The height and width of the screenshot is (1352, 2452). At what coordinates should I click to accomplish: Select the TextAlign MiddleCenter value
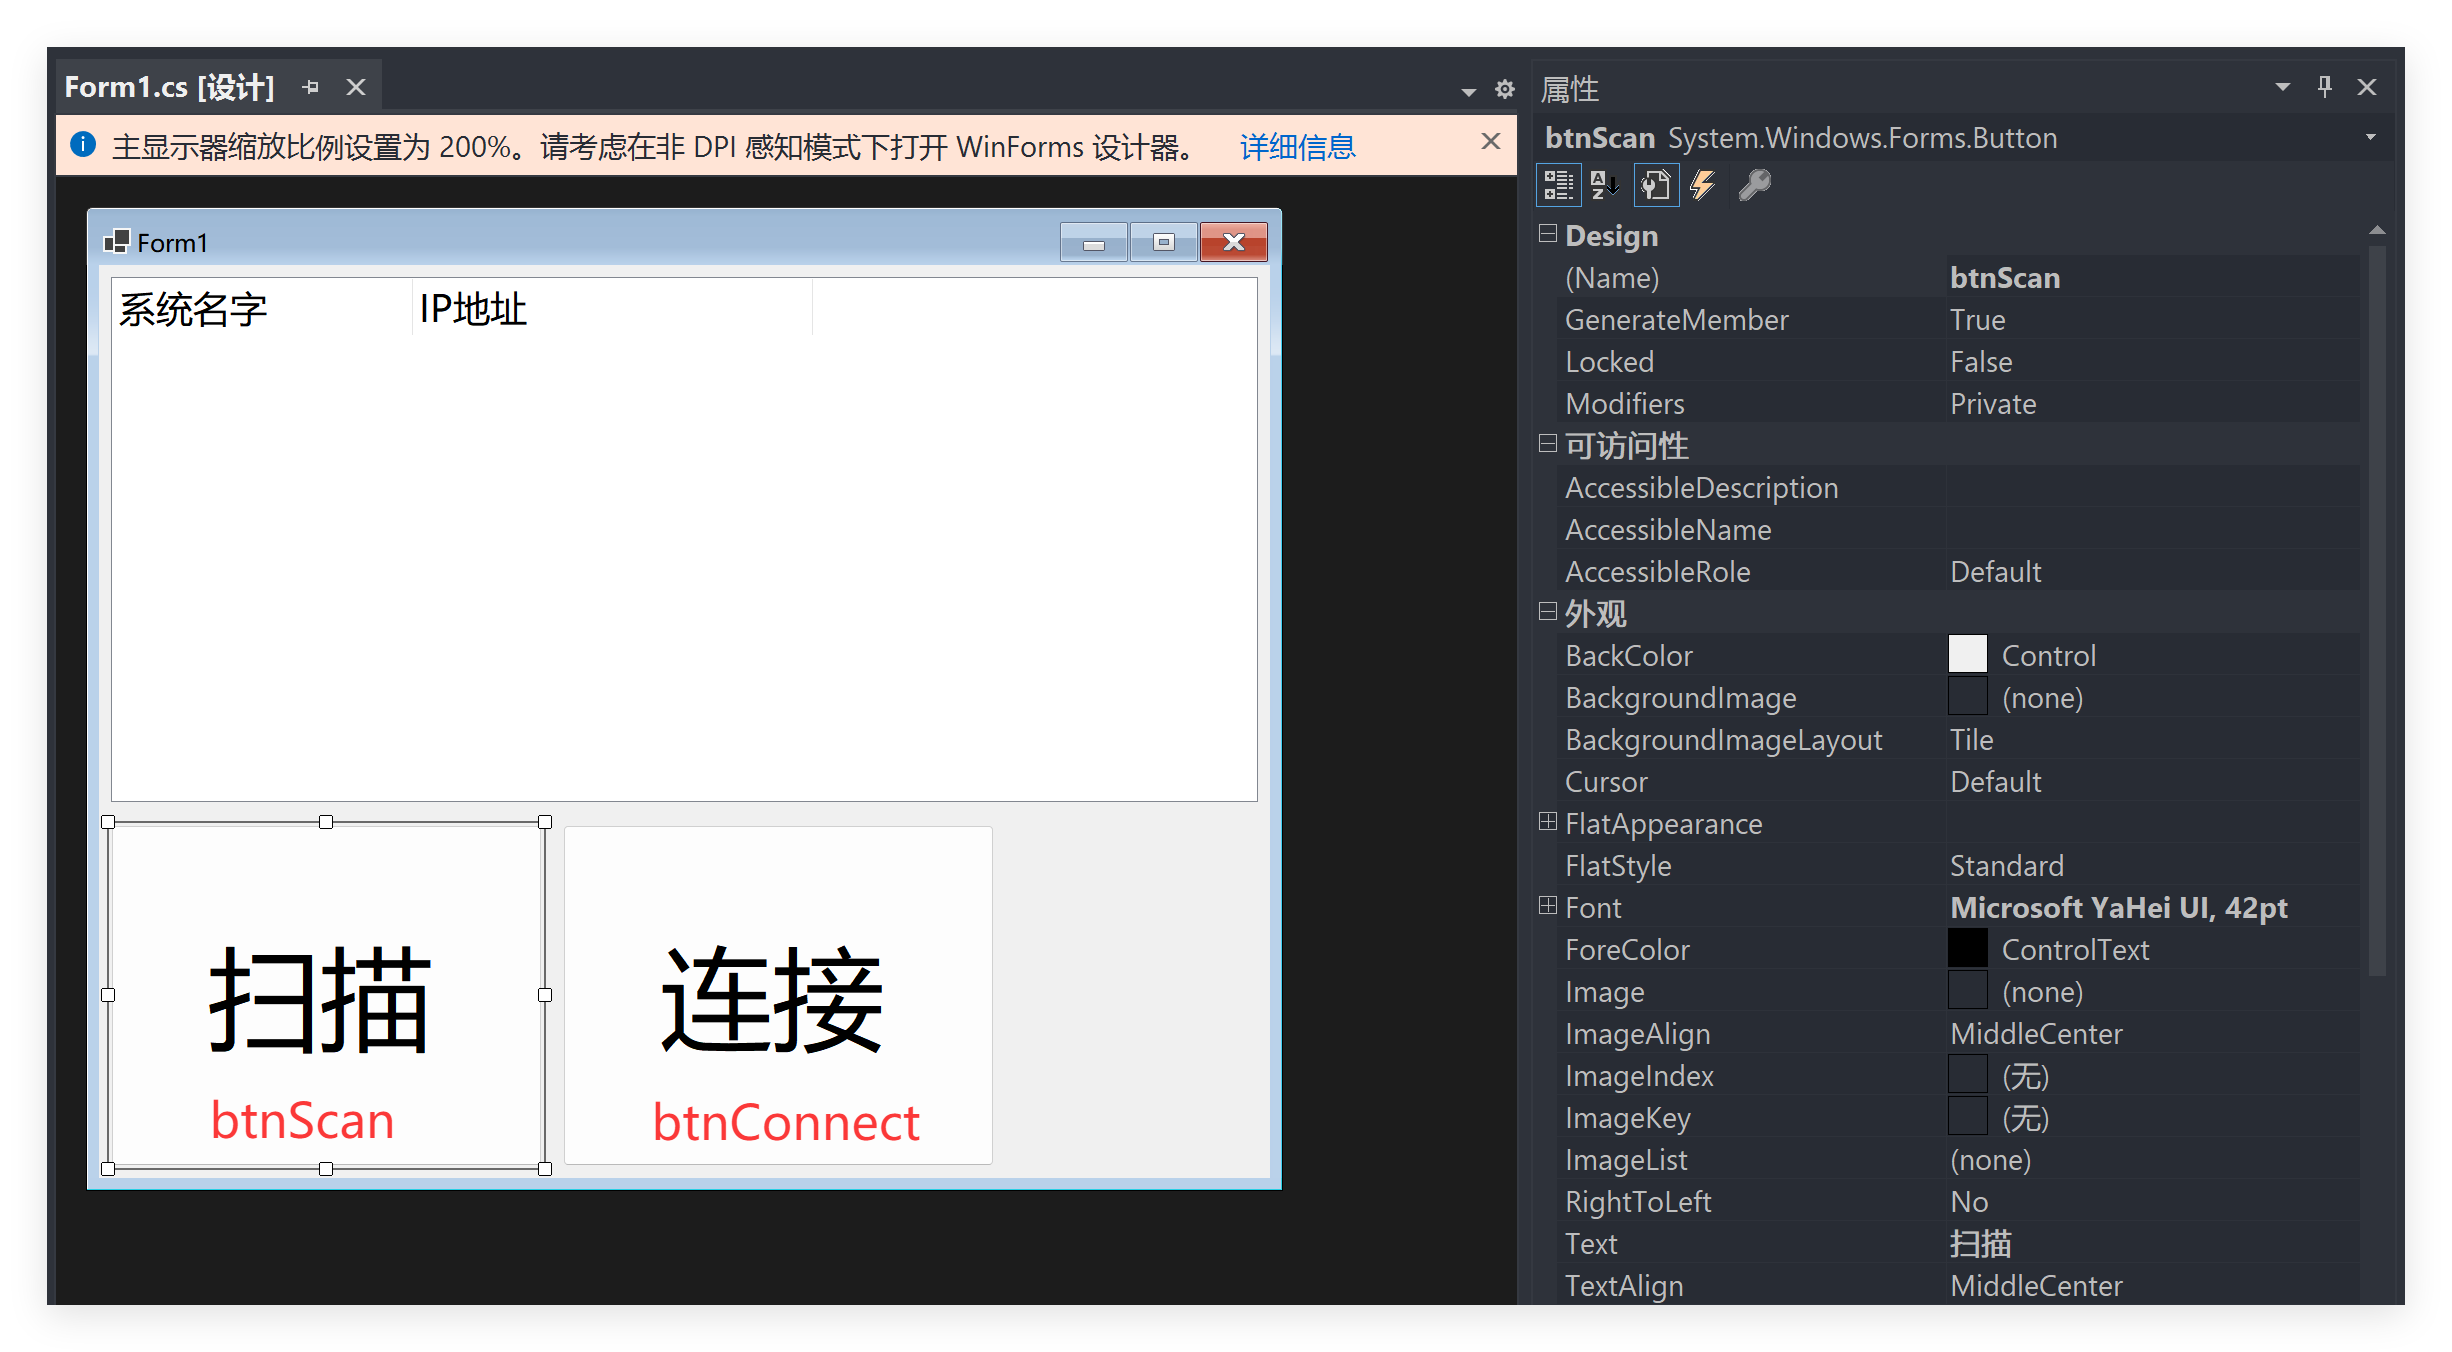tap(2152, 1285)
